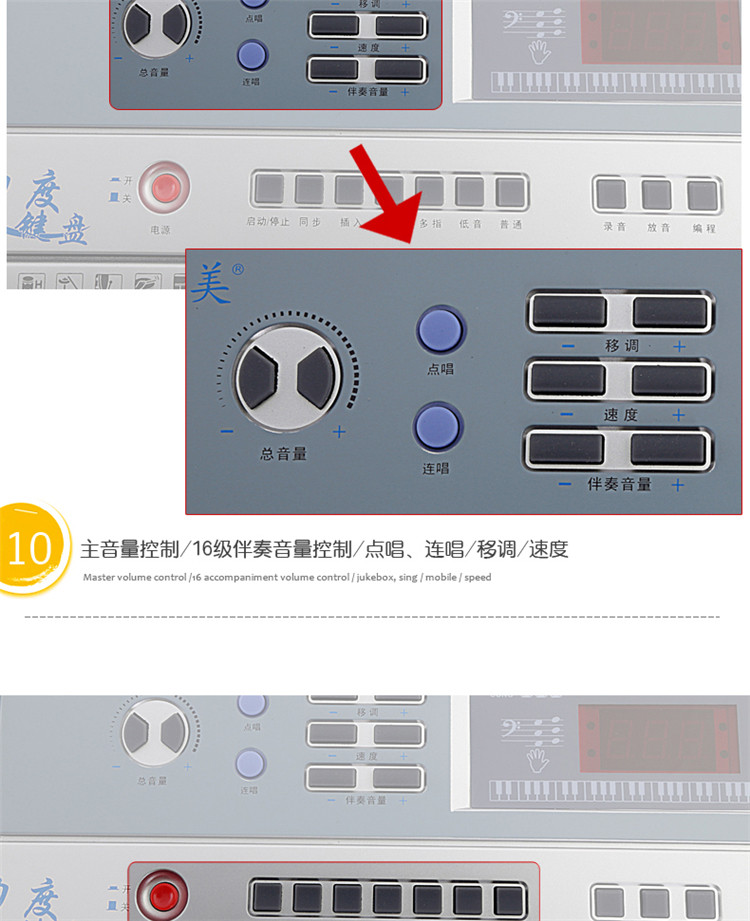
Task: Click the 启动/停止 start-stop button
Action: (x=269, y=190)
